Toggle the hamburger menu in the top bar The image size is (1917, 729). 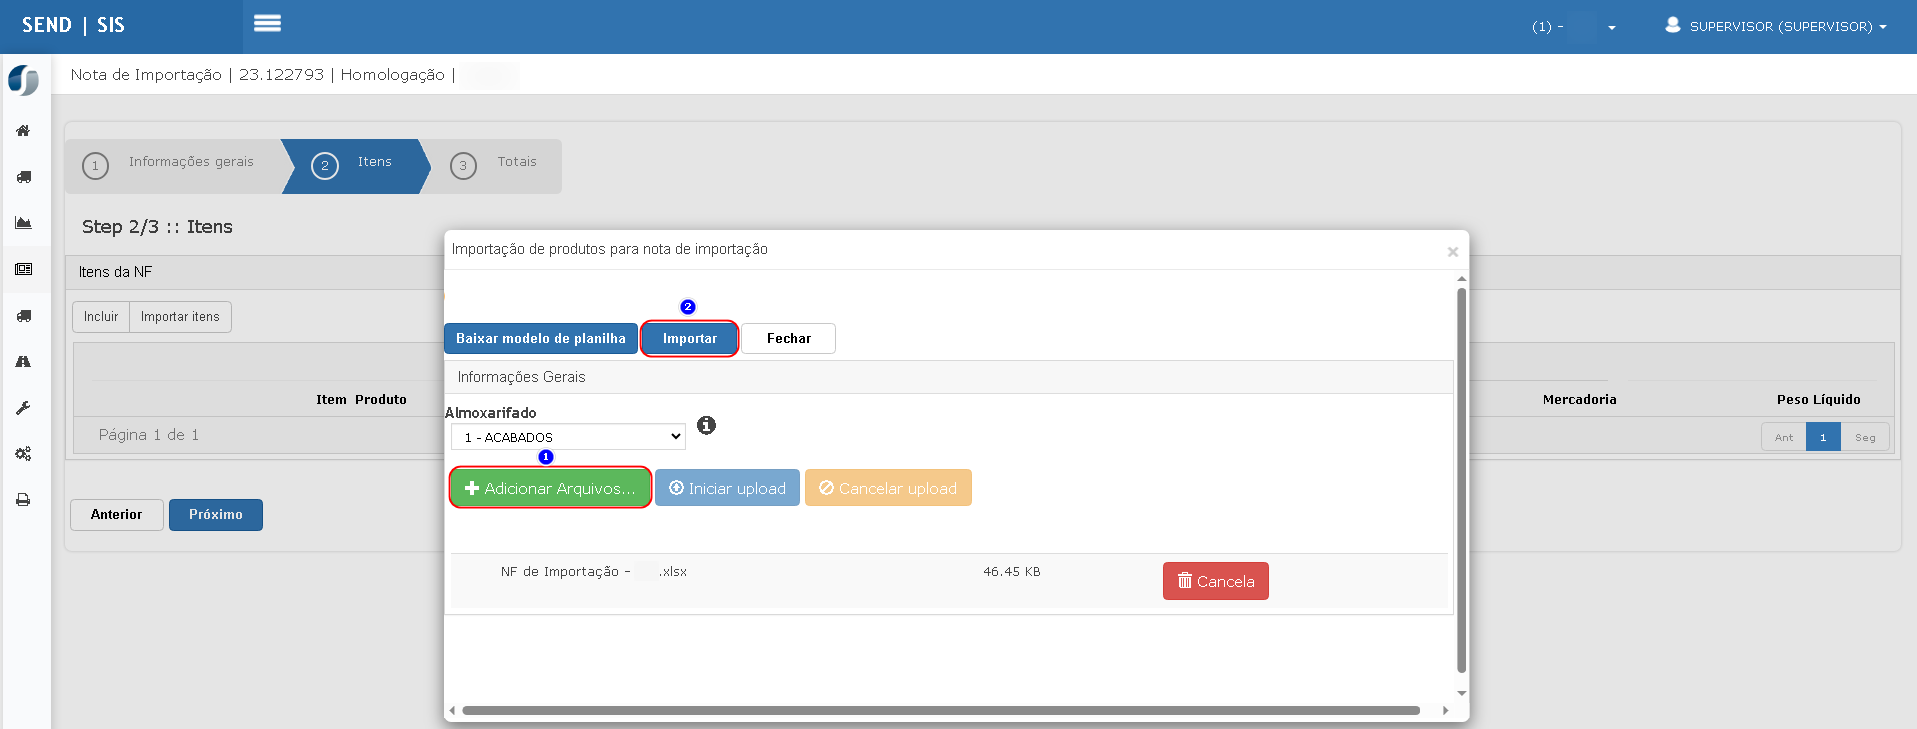pos(267,23)
